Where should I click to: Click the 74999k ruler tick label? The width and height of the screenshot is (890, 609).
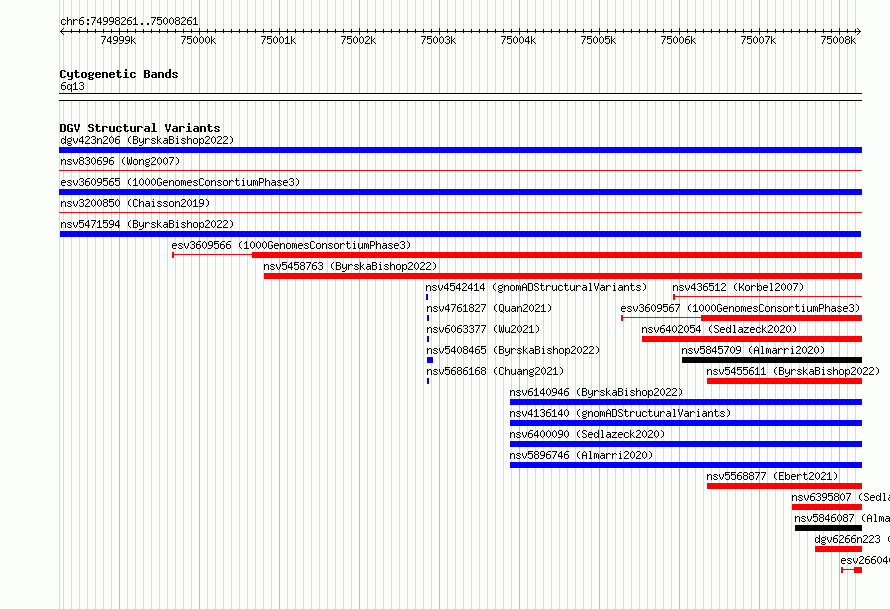[x=118, y=40]
